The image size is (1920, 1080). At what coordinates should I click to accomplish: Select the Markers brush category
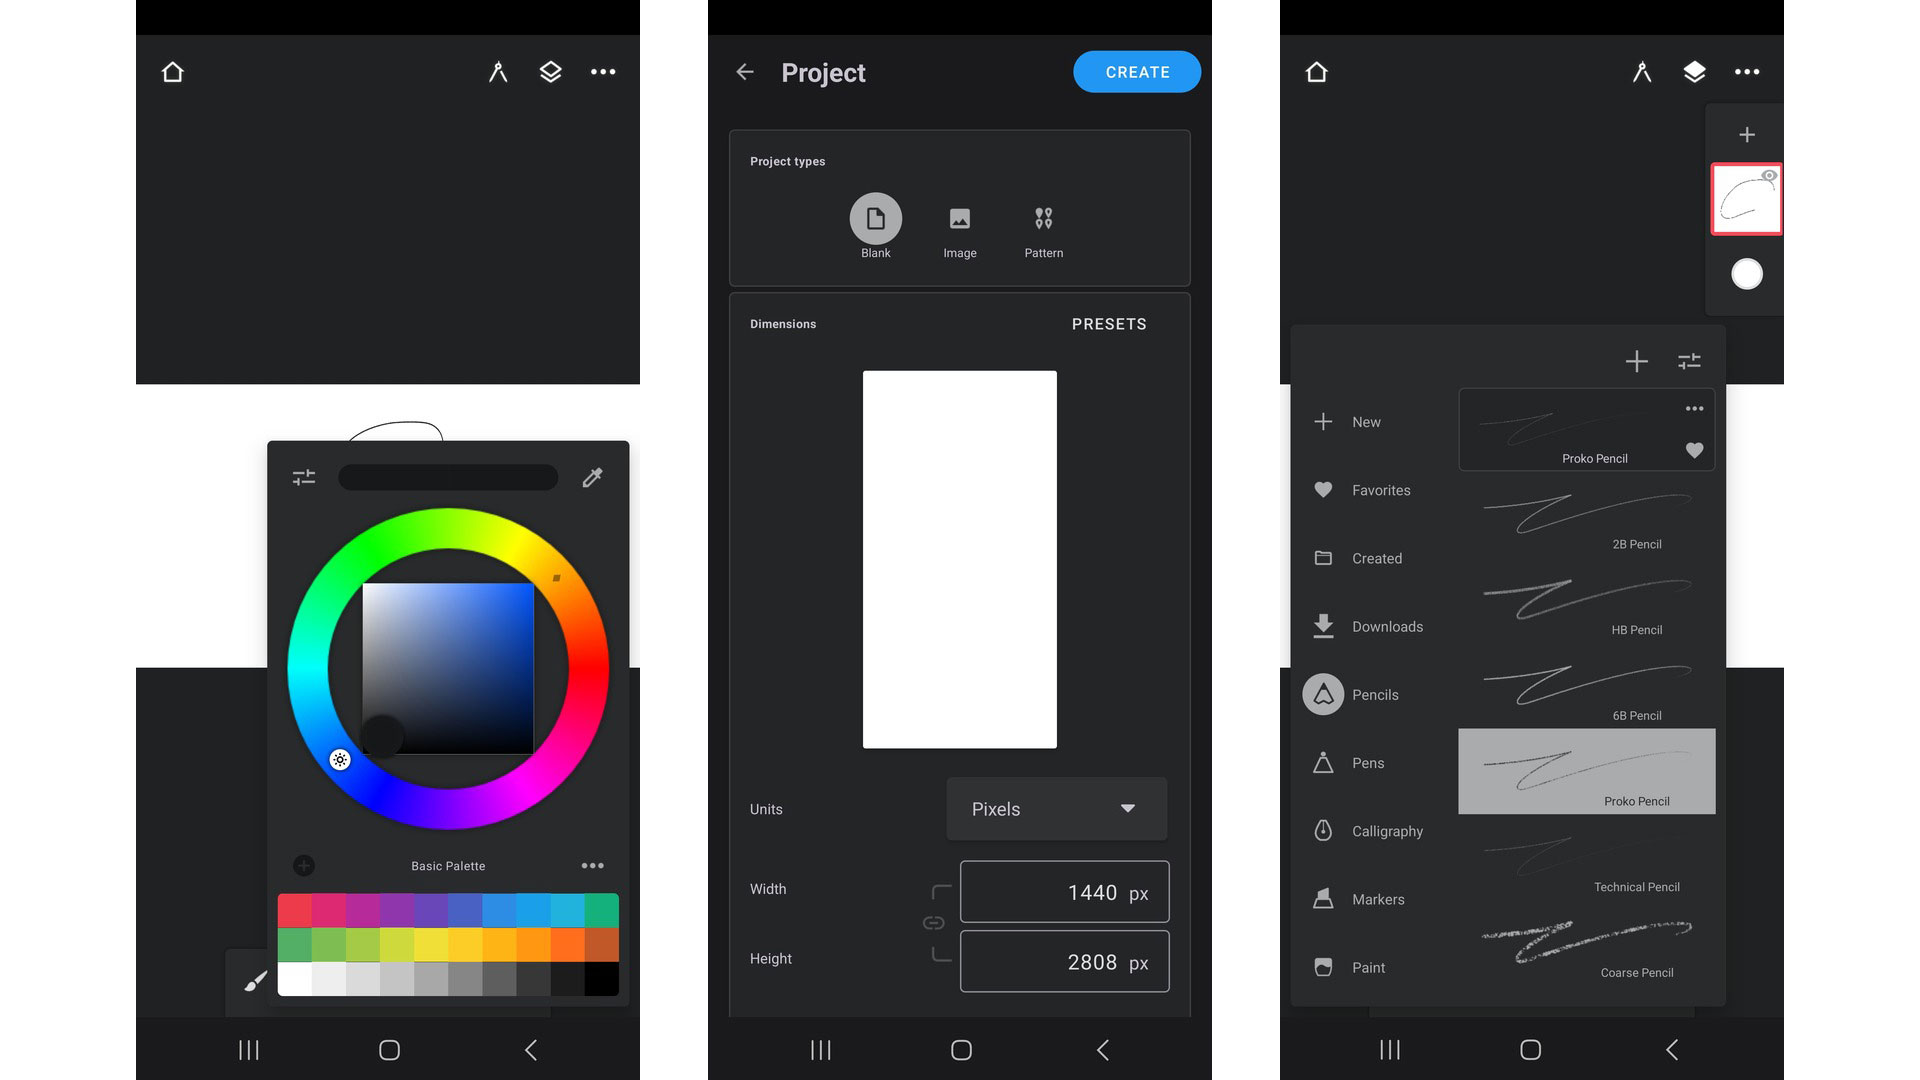[1377, 898]
